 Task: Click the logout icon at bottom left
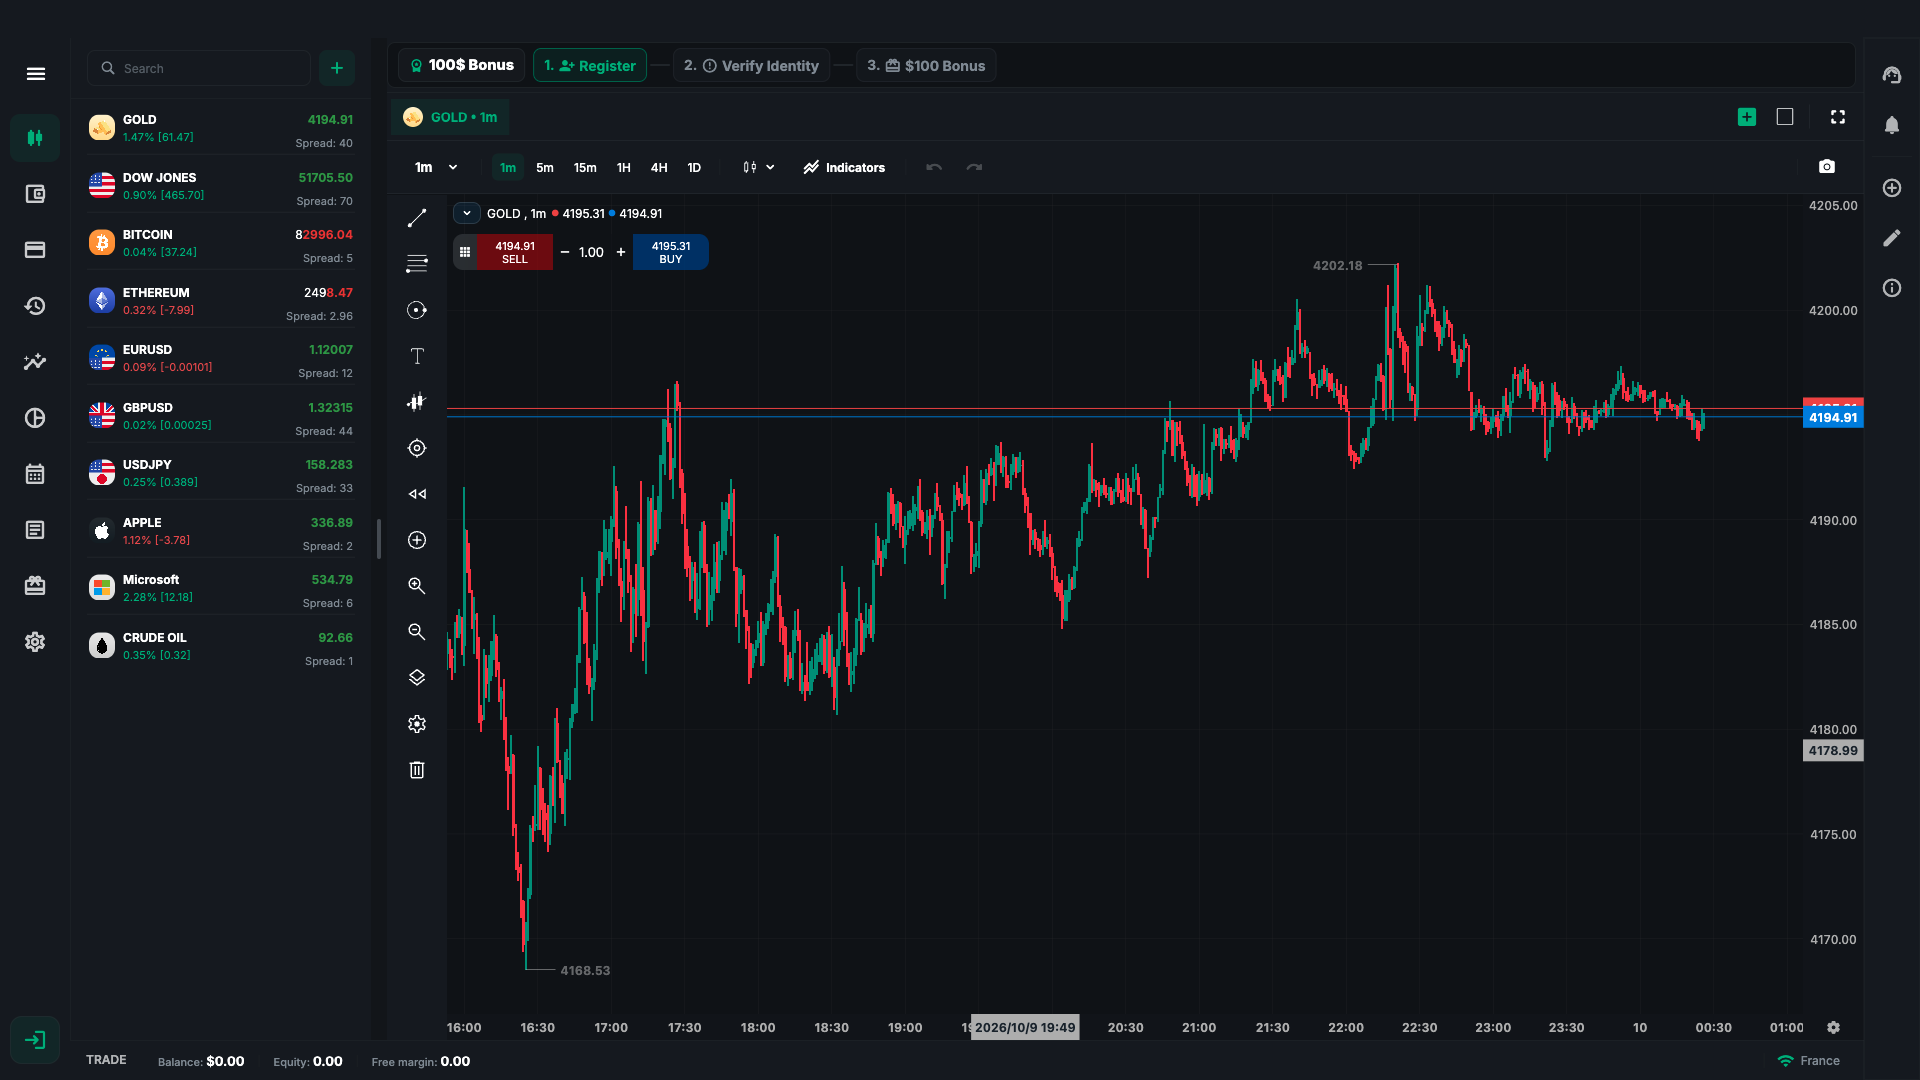[x=35, y=1040]
